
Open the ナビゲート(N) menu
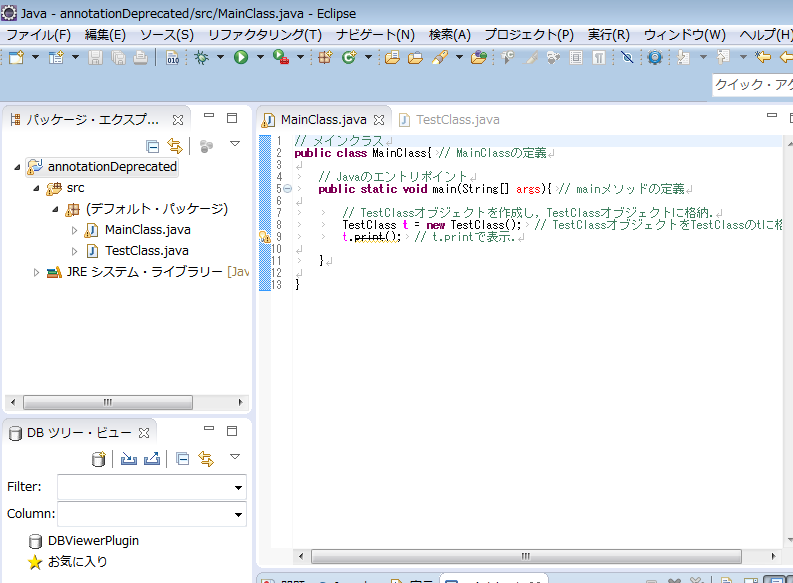pyautogui.click(x=375, y=34)
